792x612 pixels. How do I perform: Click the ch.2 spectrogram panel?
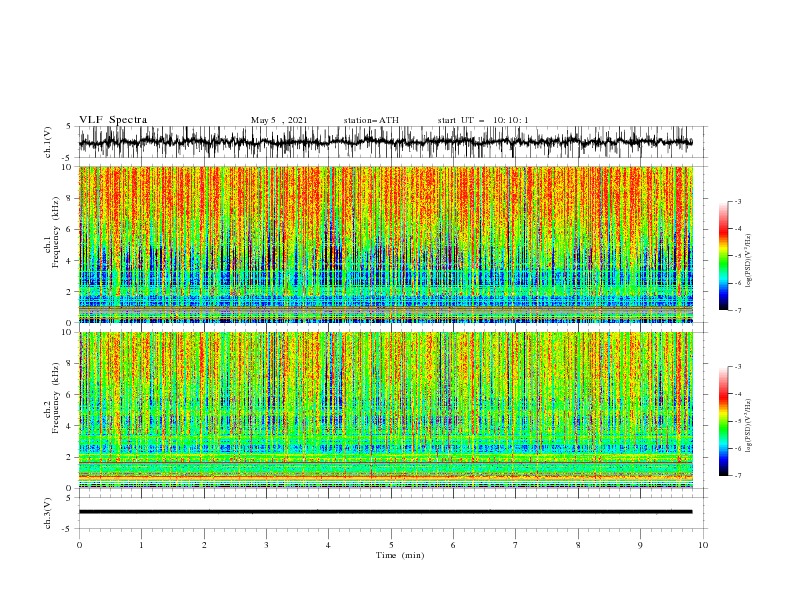pos(385,410)
